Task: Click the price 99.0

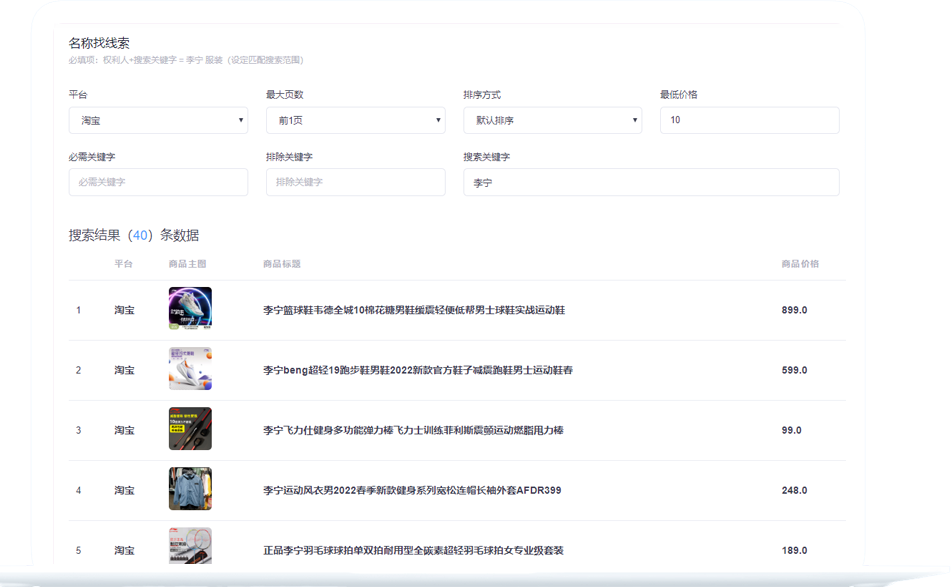Action: [x=791, y=430]
